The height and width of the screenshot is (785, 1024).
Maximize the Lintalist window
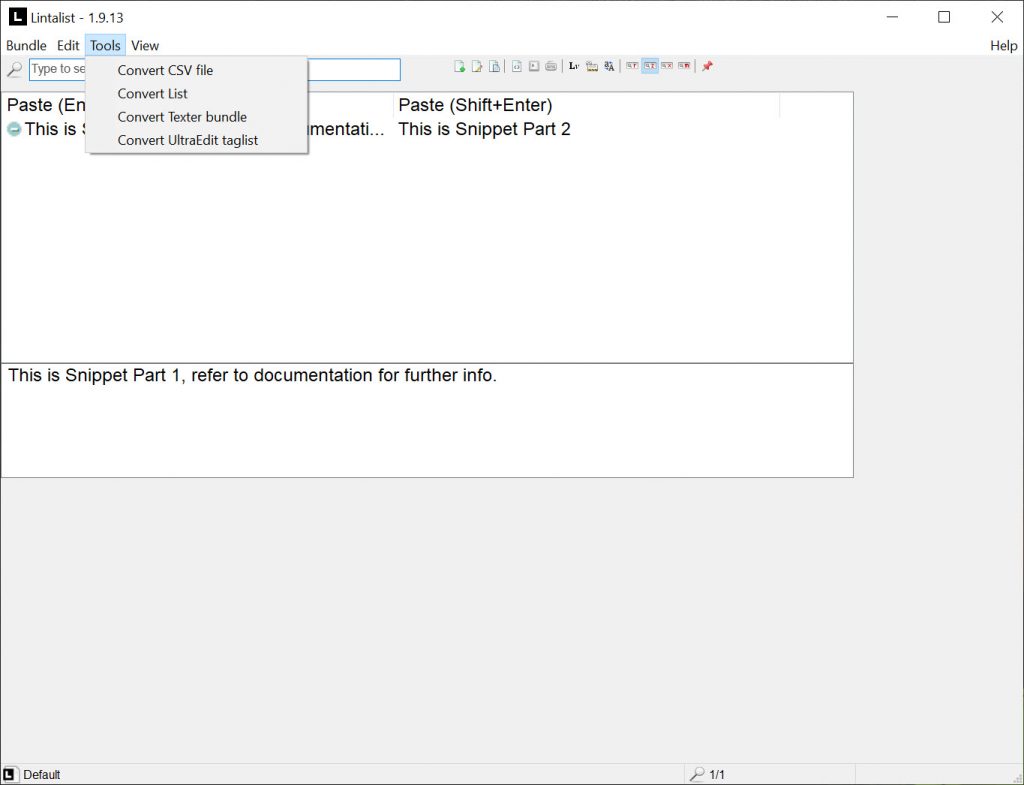(x=944, y=17)
